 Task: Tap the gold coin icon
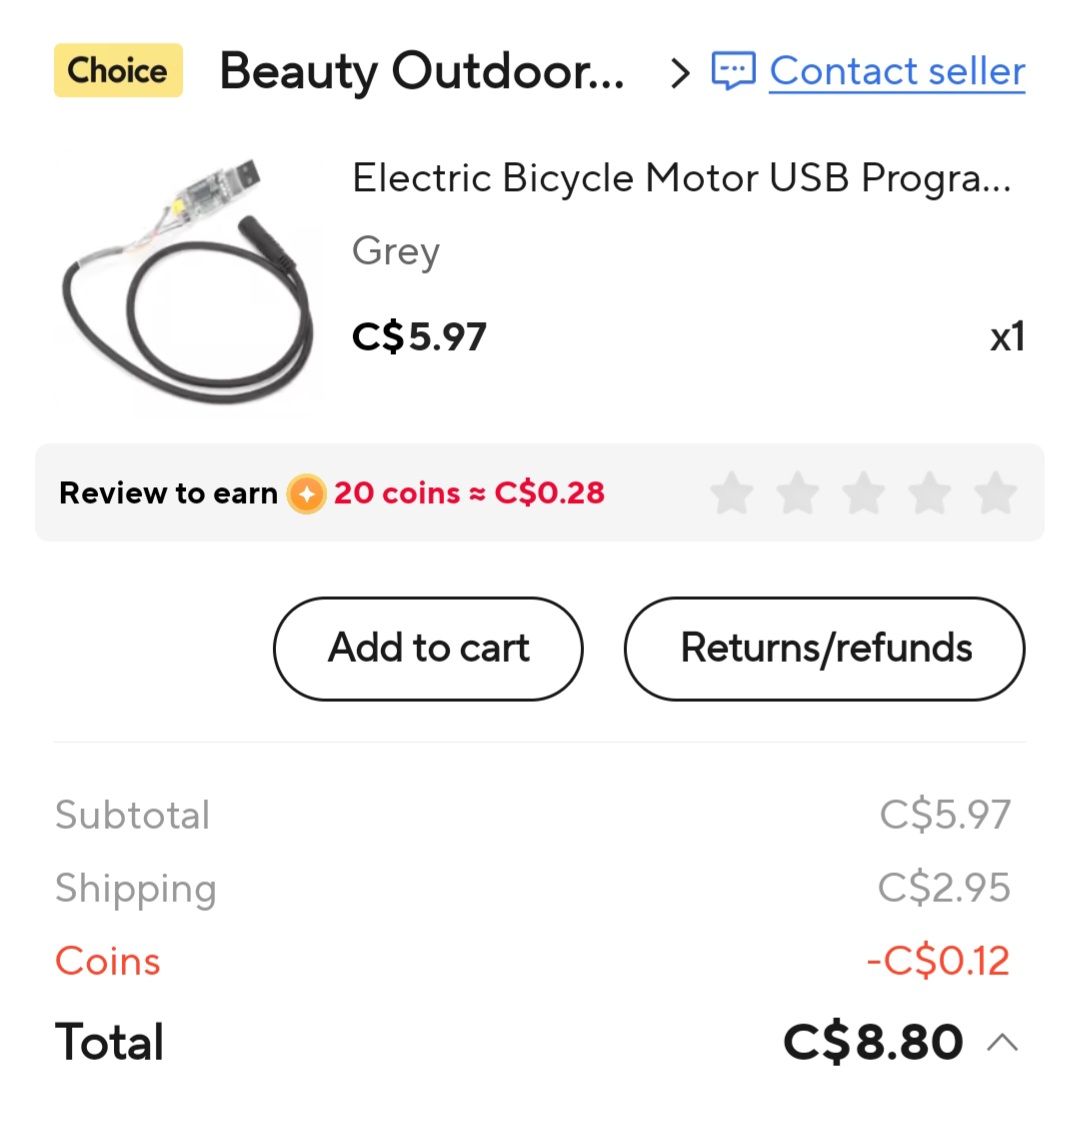pos(306,494)
